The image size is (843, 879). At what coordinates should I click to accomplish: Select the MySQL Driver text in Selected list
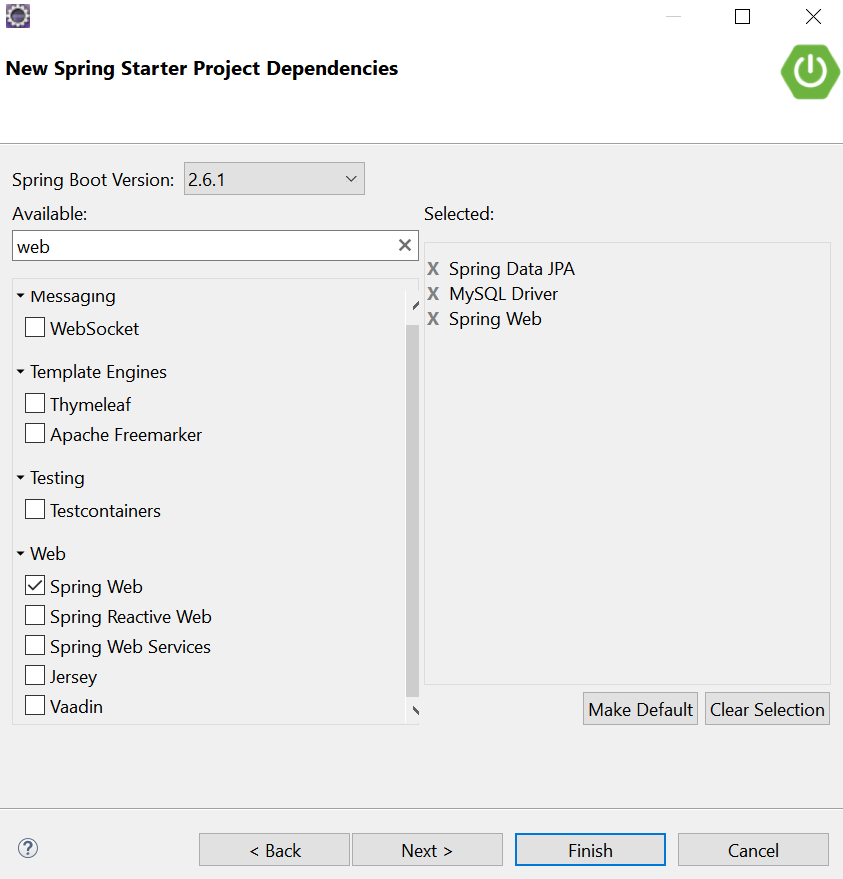click(x=503, y=294)
